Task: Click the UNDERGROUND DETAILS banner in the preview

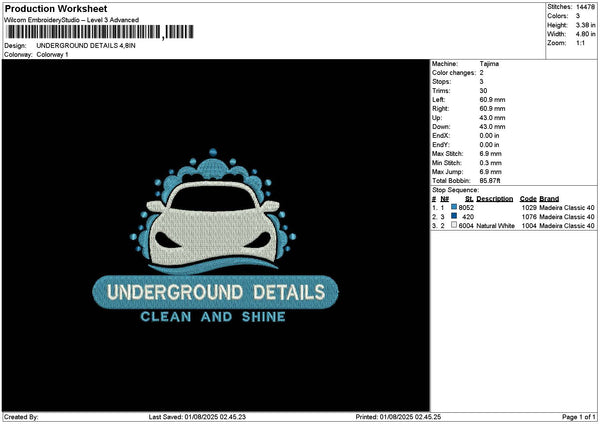Action: (214, 292)
